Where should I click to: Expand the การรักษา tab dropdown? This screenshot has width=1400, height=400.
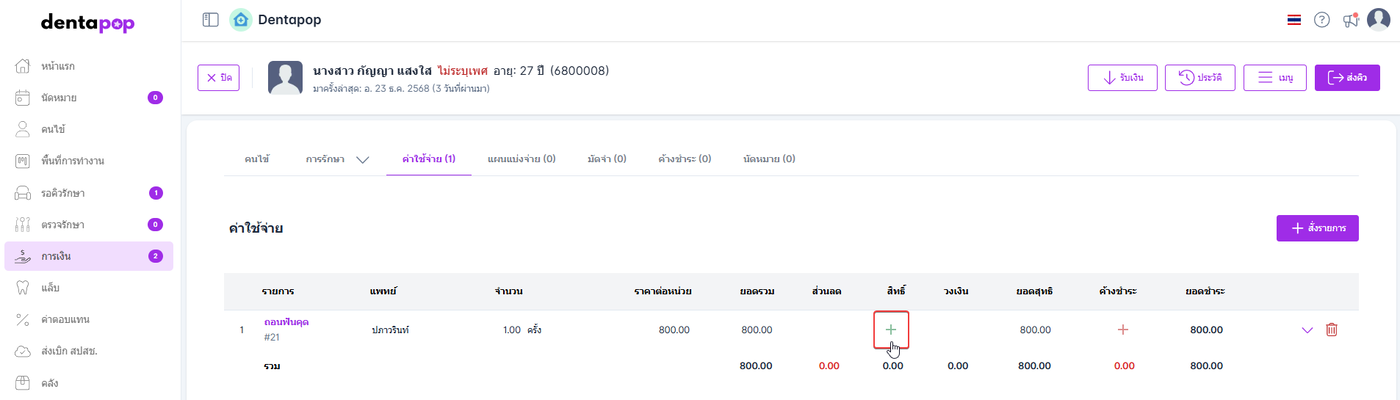pyautogui.click(x=362, y=159)
